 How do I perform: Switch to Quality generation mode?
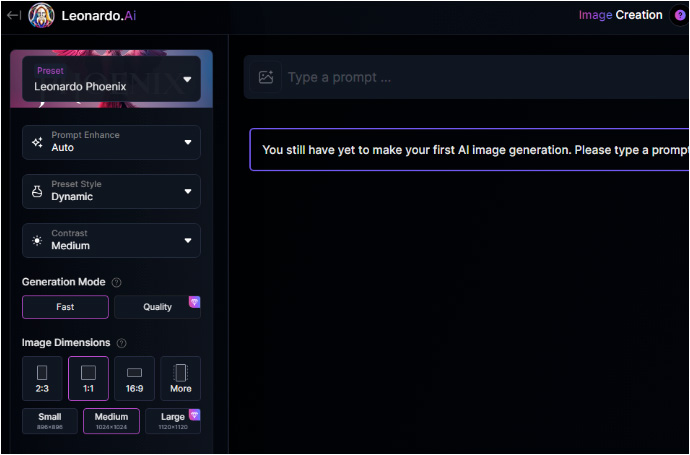[157, 307]
